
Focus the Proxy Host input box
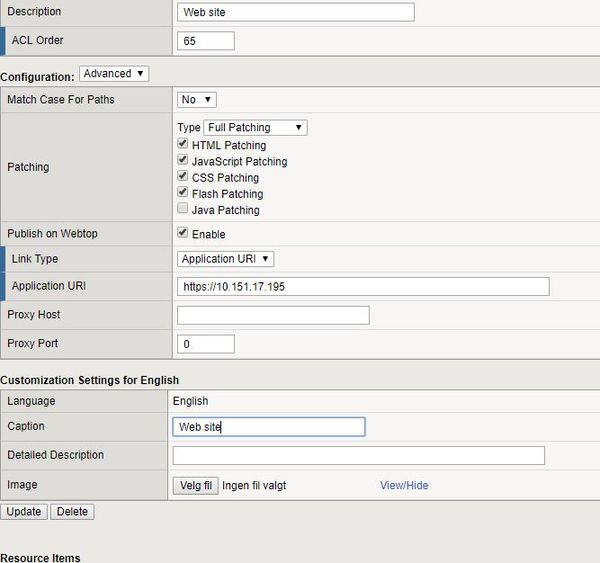(x=273, y=316)
